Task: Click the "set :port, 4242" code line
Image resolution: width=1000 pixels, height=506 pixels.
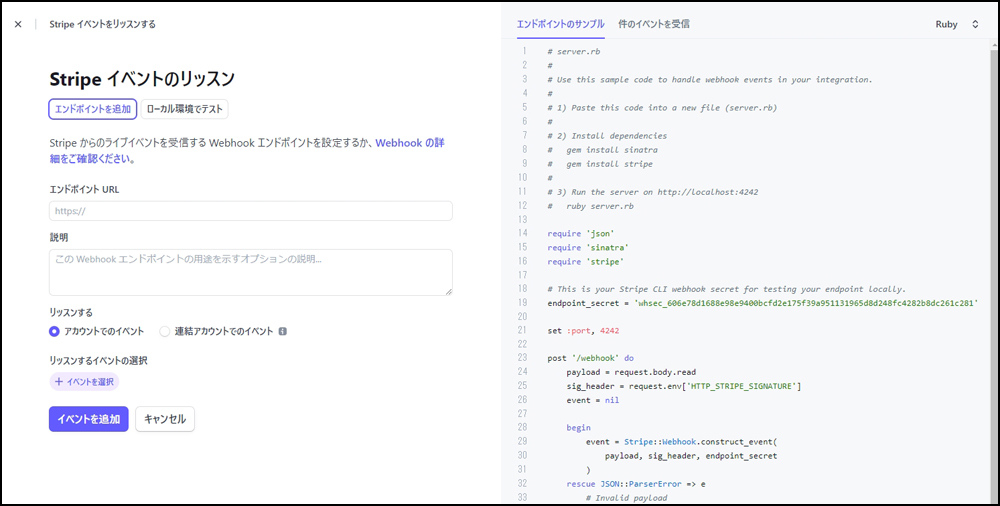Action: click(x=584, y=331)
